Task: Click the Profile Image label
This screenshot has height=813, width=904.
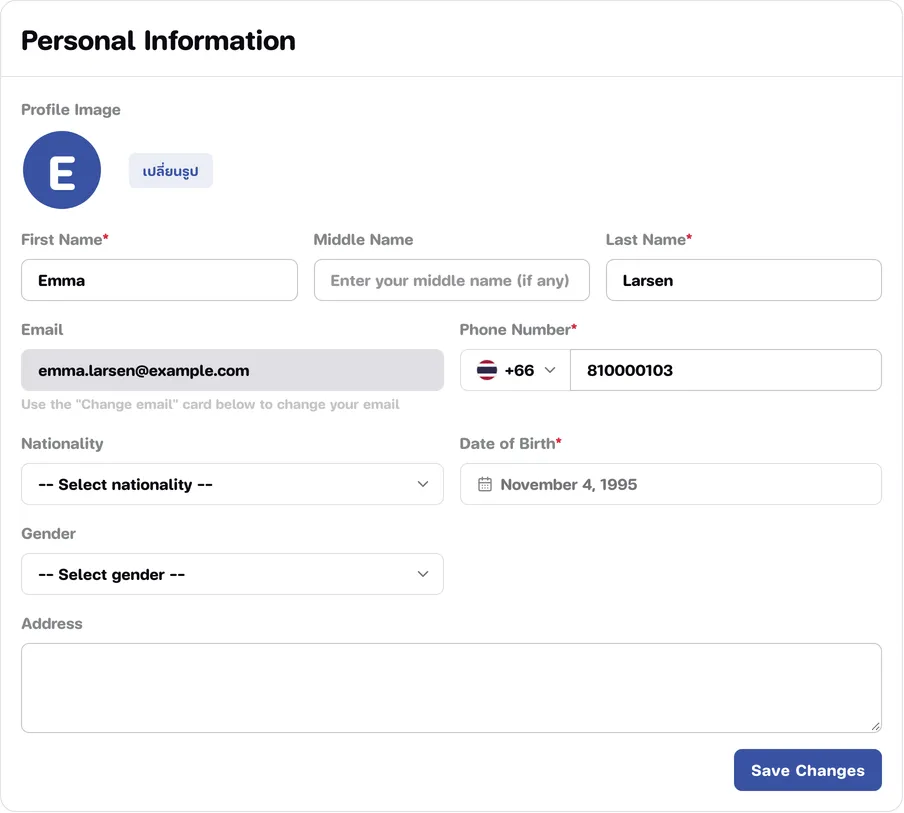Action: pyautogui.click(x=71, y=110)
